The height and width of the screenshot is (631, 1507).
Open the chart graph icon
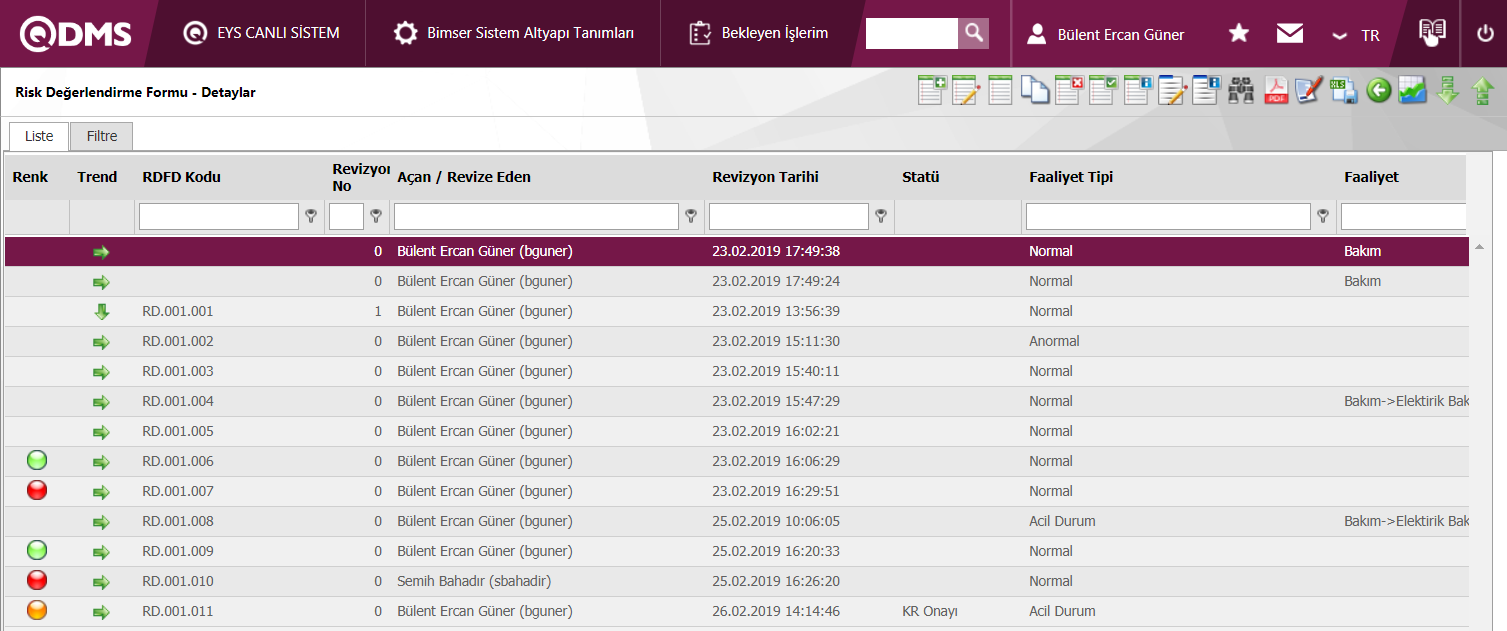click(1412, 91)
